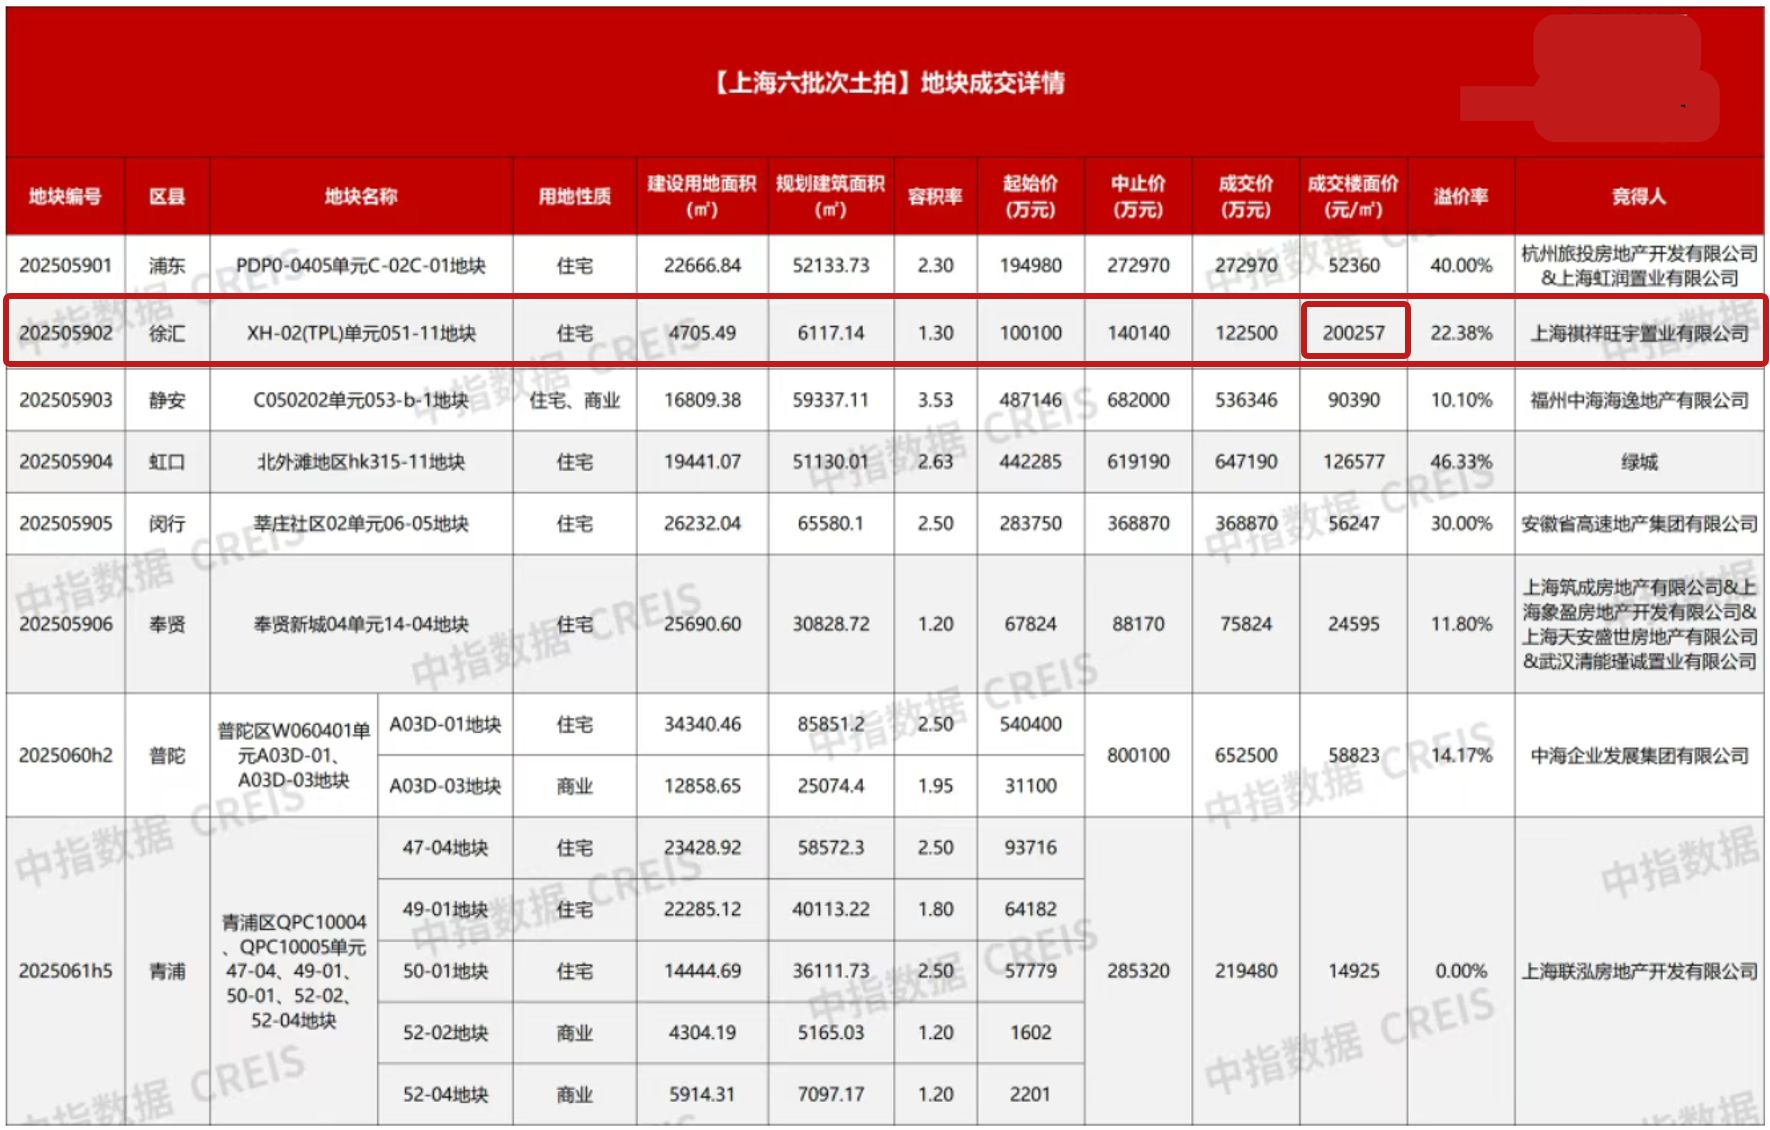
Task: Click the table title 地块成交详情
Action: (888, 82)
